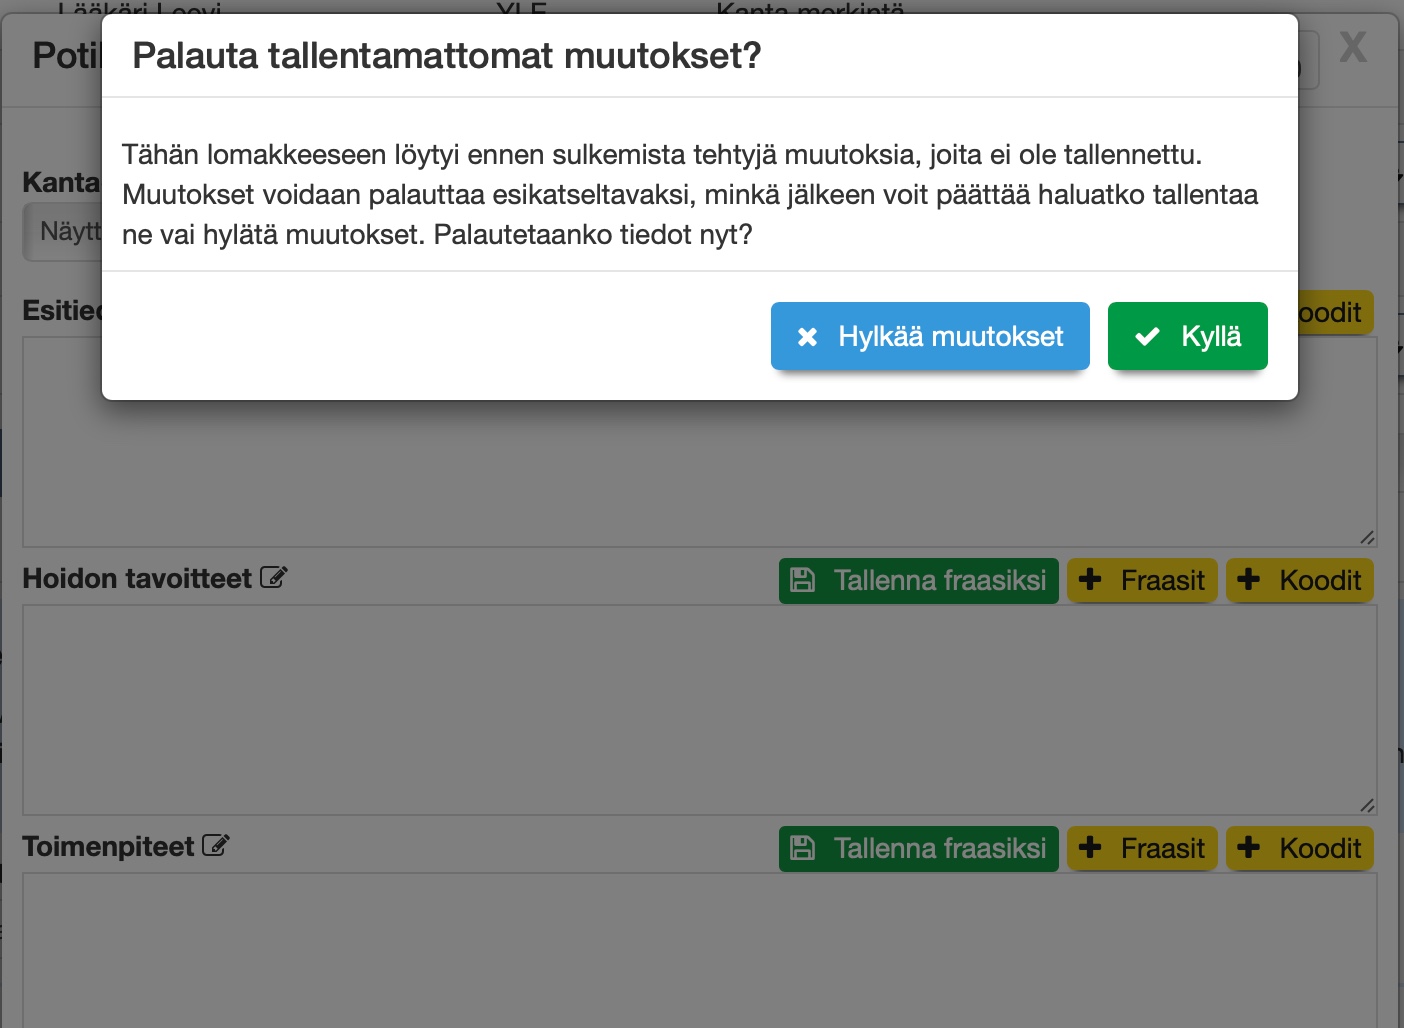
Task: Save Toimenpiteet text via Tallenna fraasiksi
Action: tap(918, 849)
